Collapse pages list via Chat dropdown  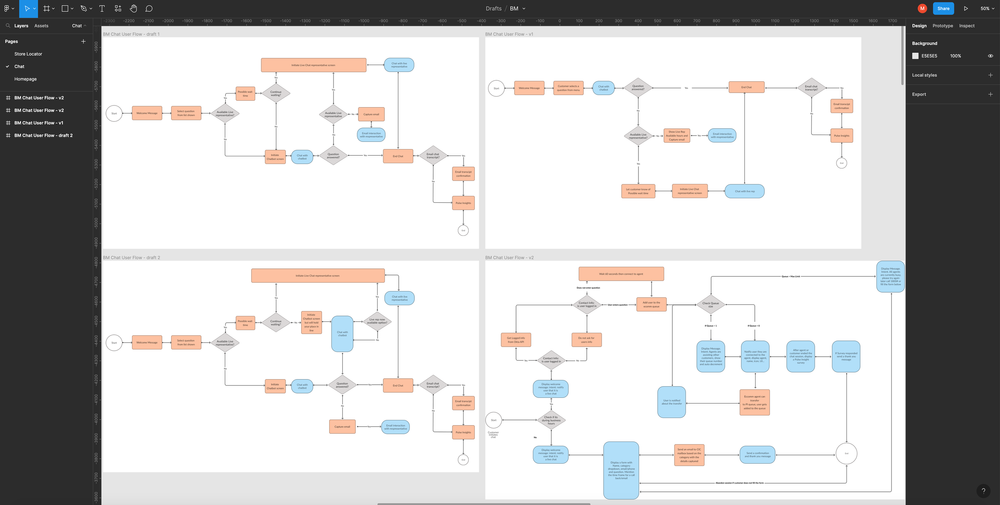[79, 26]
